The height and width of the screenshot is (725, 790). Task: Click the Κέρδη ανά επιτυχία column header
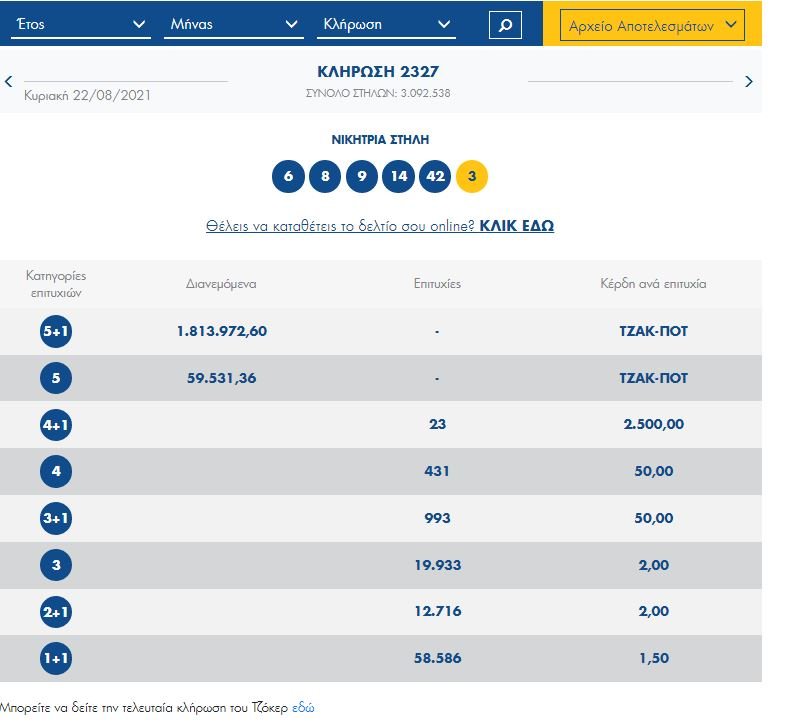pyautogui.click(x=653, y=284)
